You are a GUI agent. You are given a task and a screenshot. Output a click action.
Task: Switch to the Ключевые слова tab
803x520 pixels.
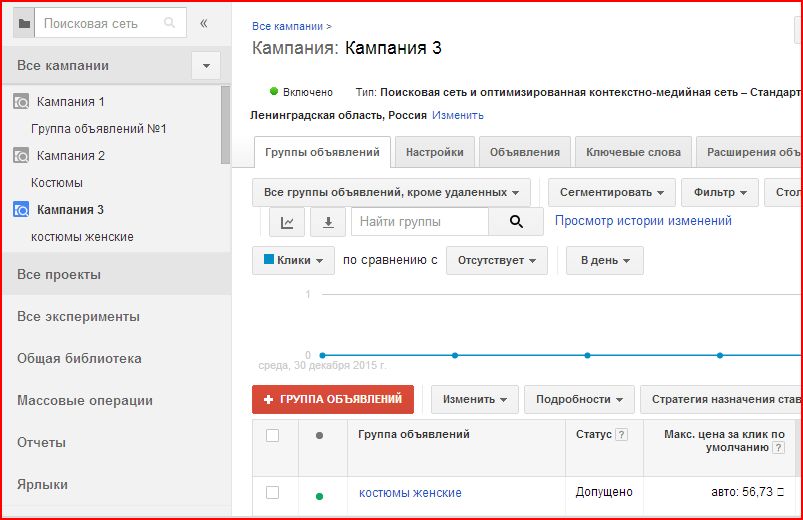(633, 152)
